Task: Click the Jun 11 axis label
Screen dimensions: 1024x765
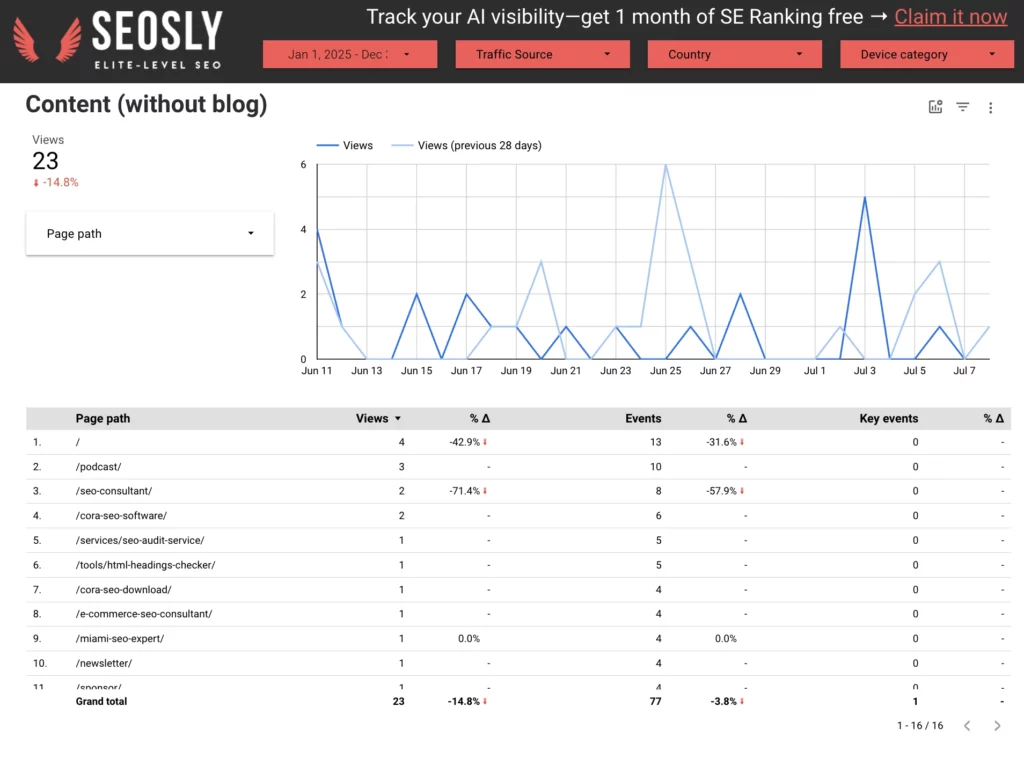Action: click(317, 370)
